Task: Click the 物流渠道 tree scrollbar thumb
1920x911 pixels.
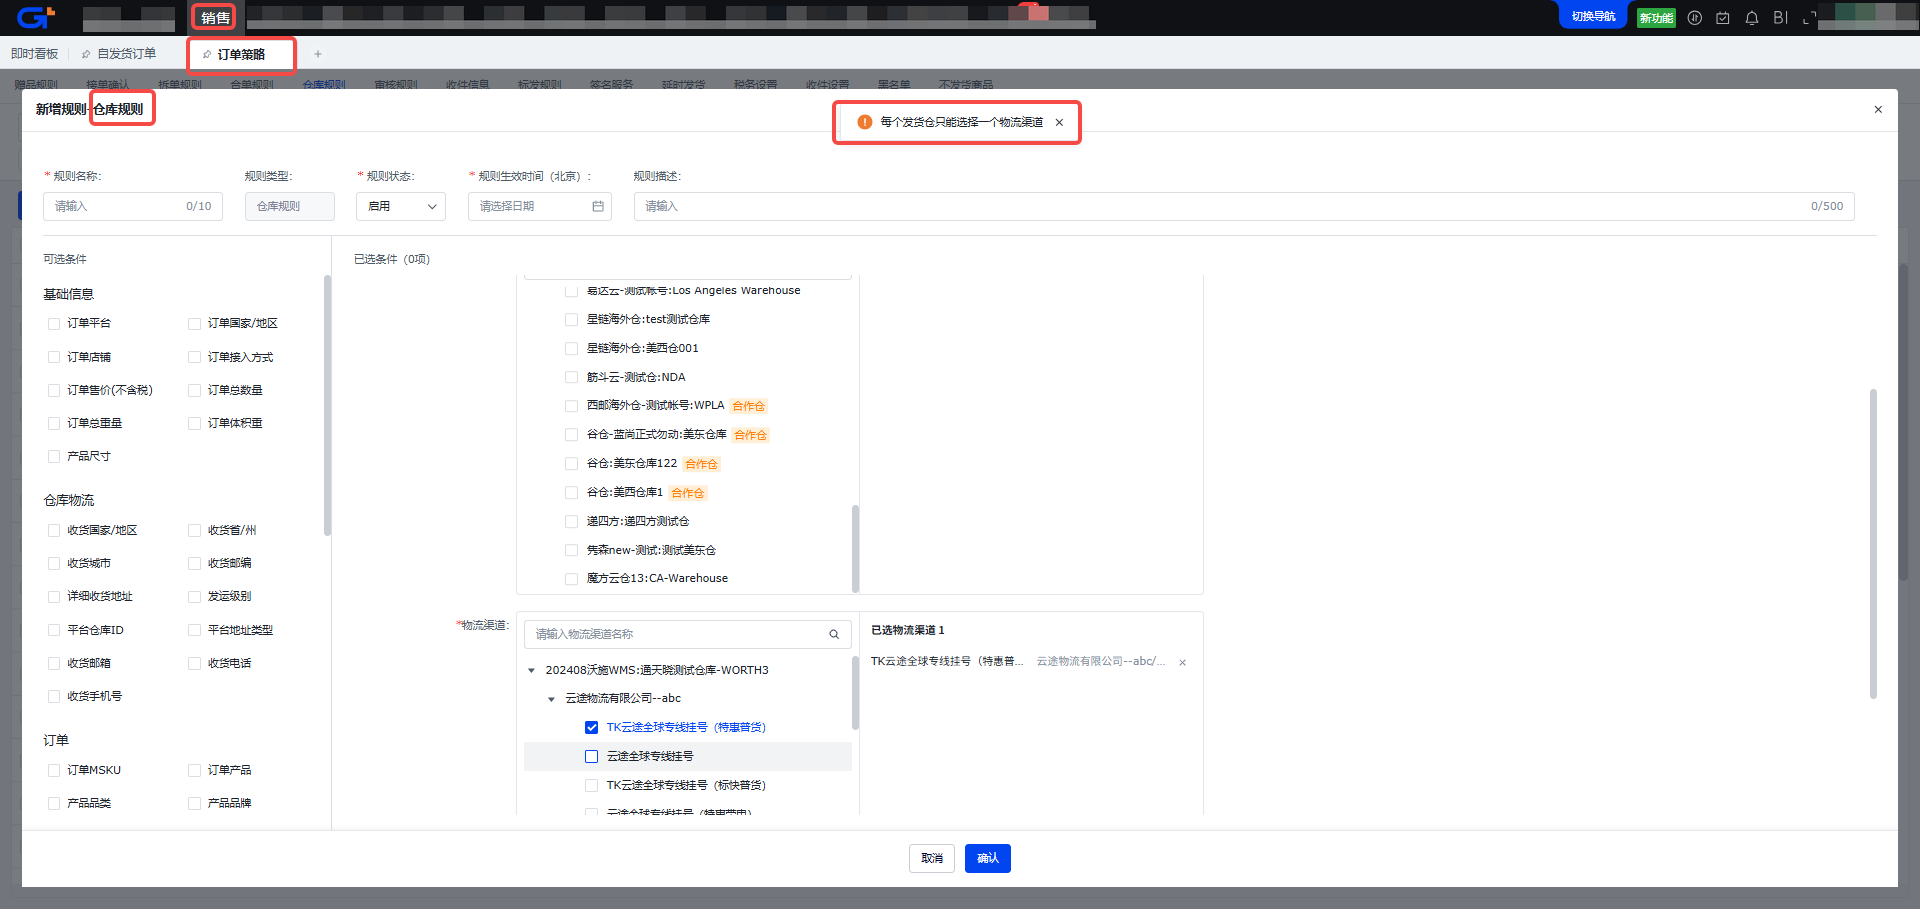Action: pos(855,692)
